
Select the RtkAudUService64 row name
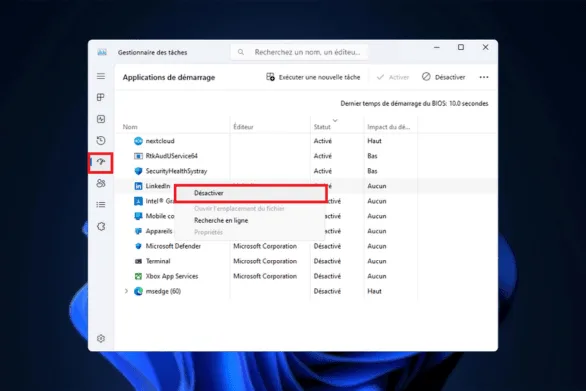pos(172,156)
